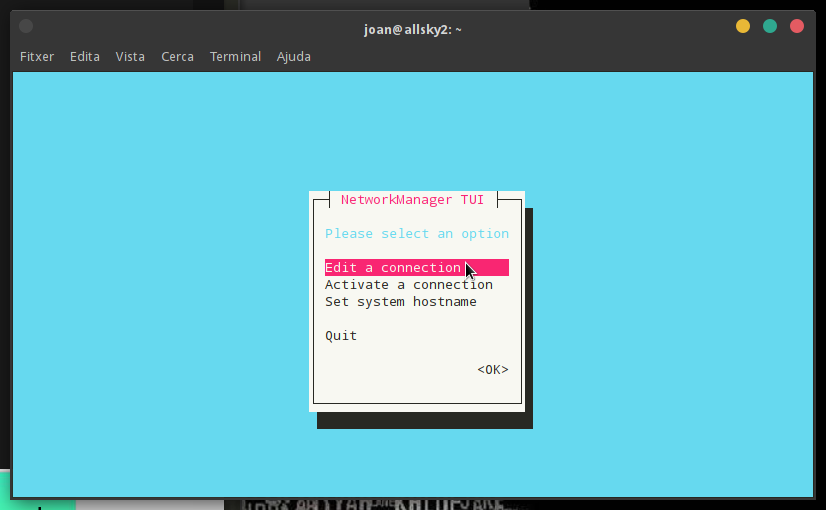Click the <OK> button

point(493,370)
